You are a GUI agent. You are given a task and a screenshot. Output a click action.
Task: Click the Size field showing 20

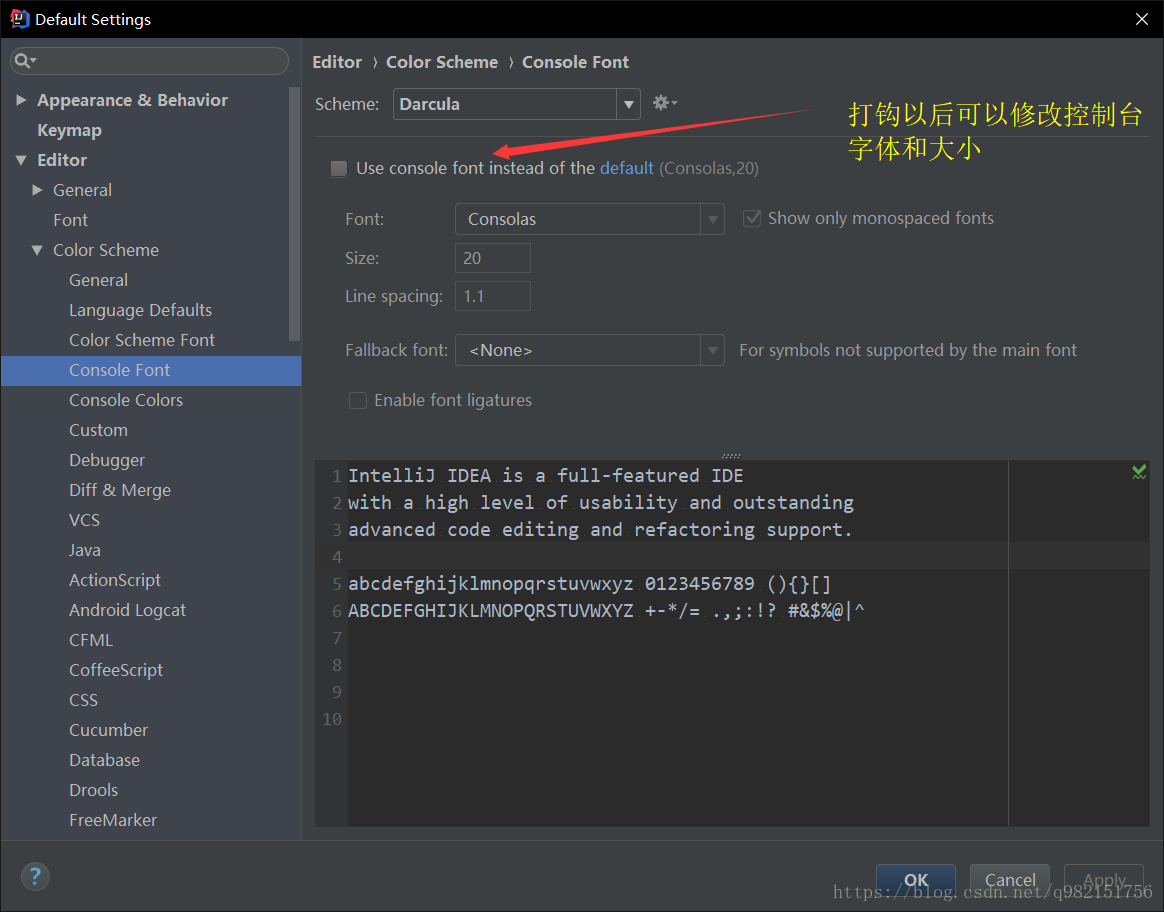coord(492,258)
